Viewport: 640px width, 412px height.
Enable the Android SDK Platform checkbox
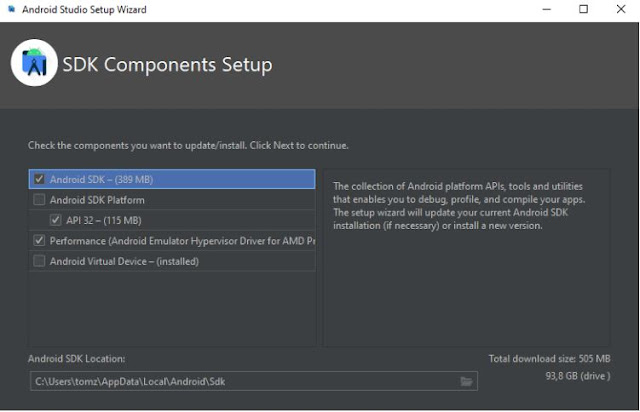tap(39, 200)
